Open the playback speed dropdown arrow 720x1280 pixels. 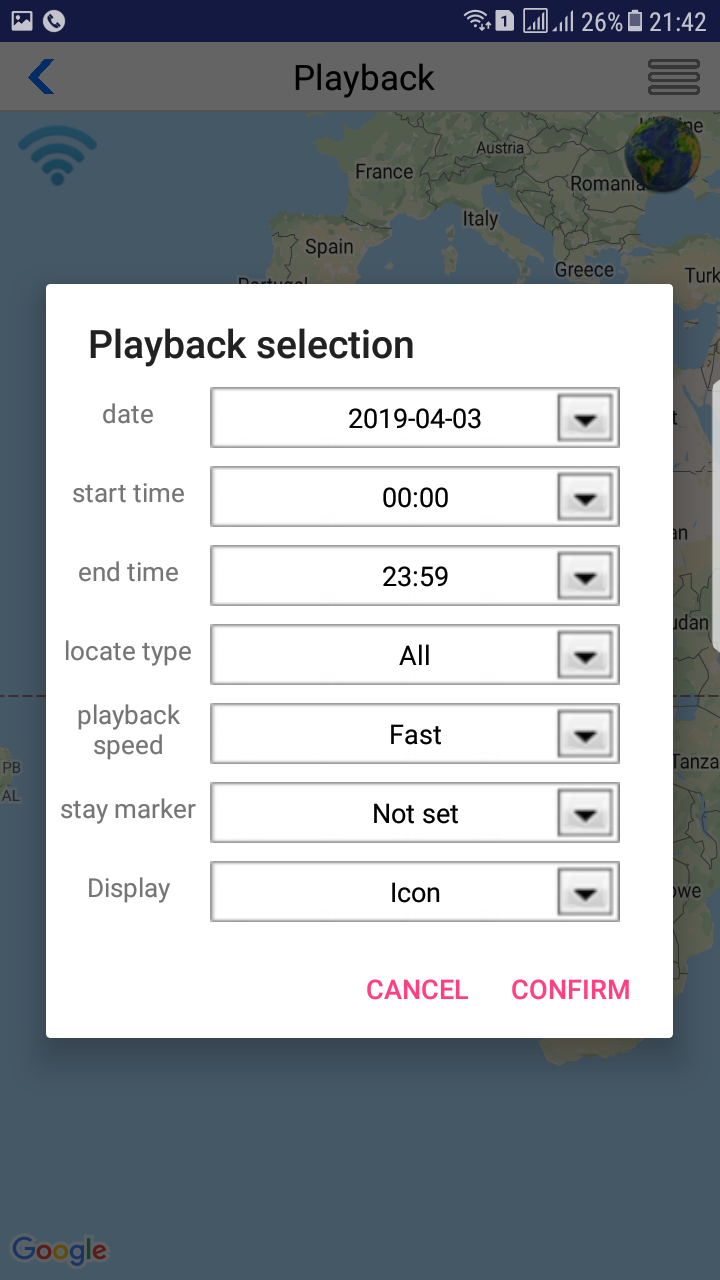pos(585,734)
